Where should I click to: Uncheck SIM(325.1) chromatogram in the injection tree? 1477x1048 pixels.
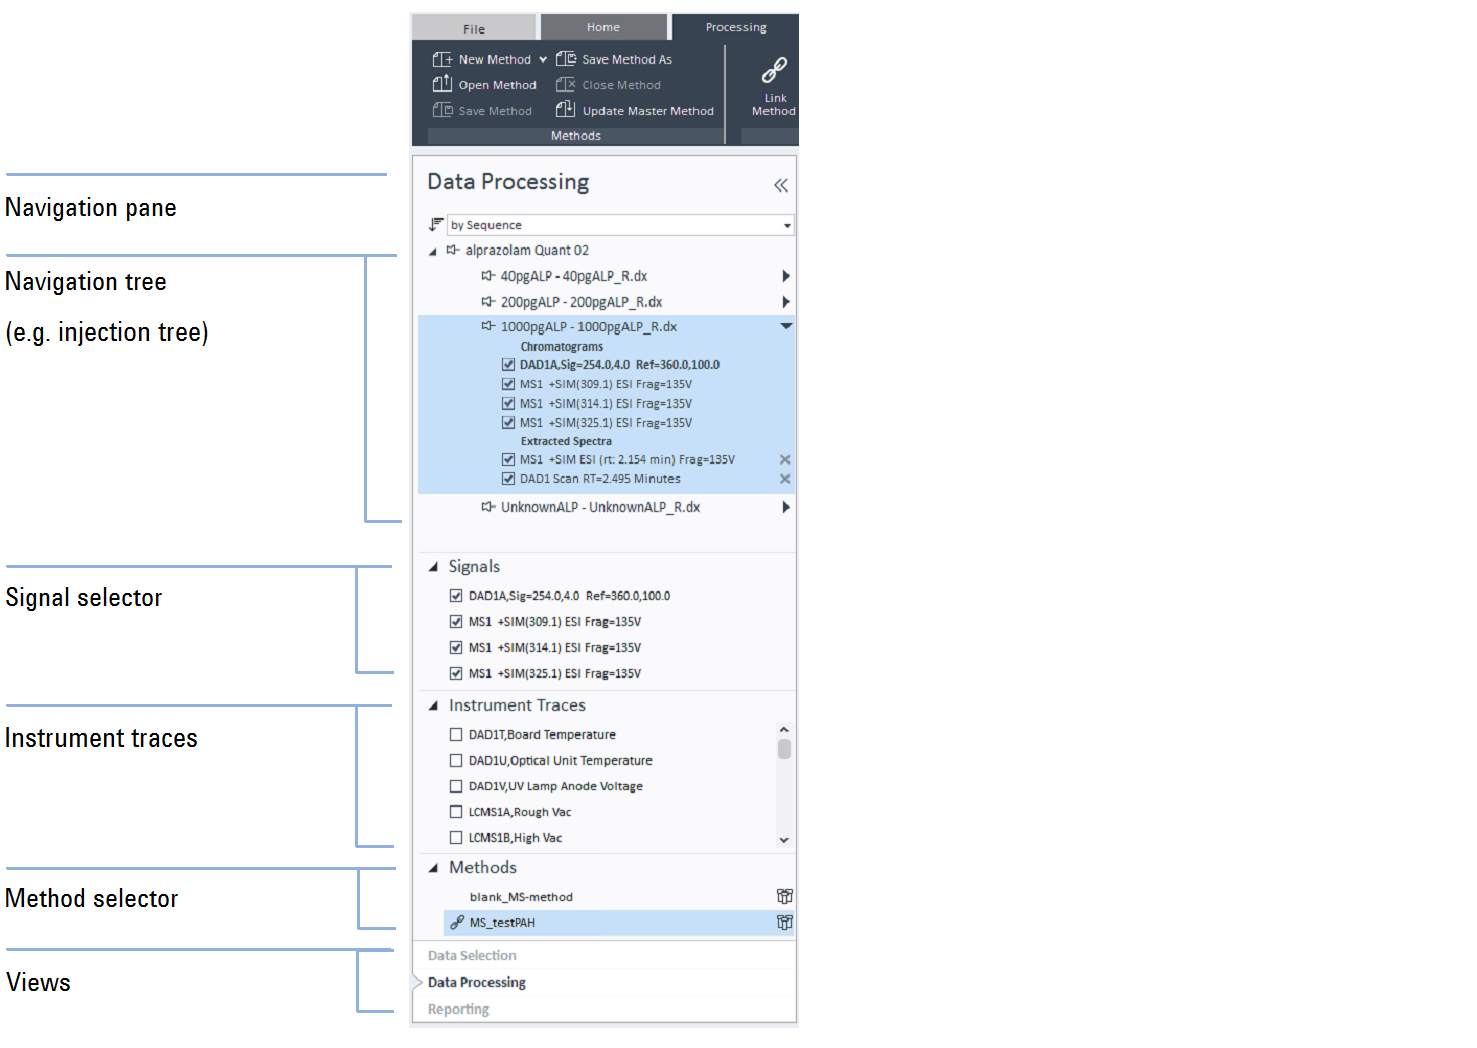click(508, 422)
